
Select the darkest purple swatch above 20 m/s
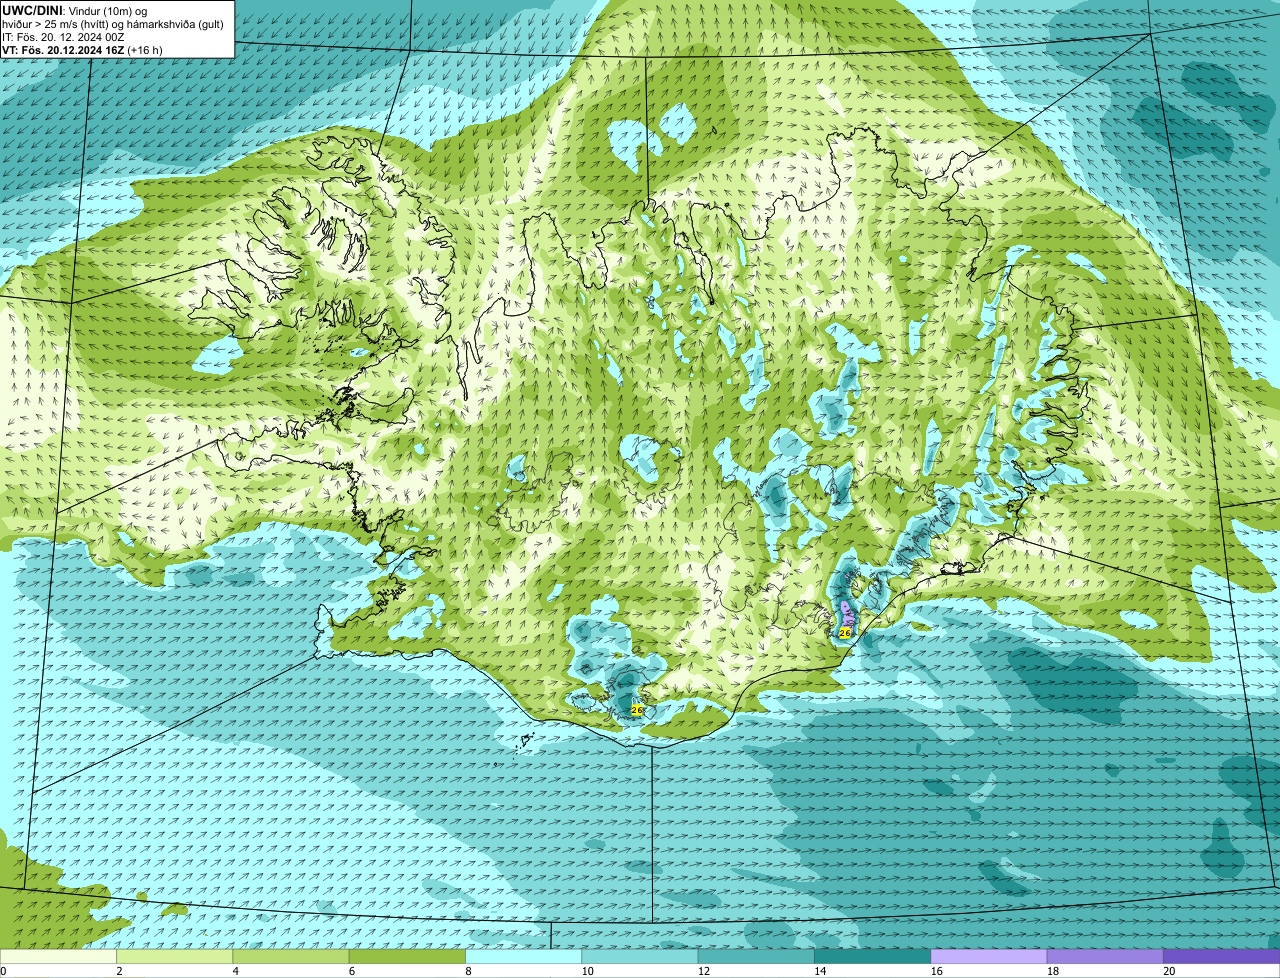tap(1221, 956)
